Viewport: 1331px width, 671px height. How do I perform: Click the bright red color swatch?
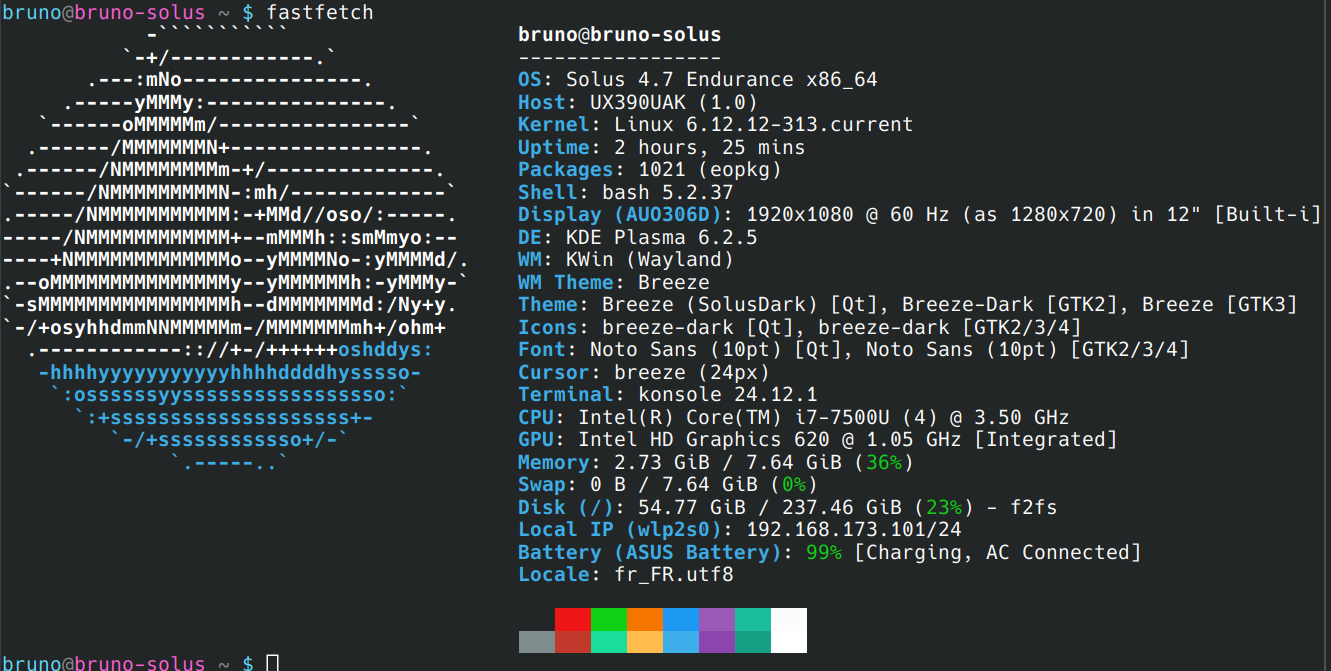point(573,619)
